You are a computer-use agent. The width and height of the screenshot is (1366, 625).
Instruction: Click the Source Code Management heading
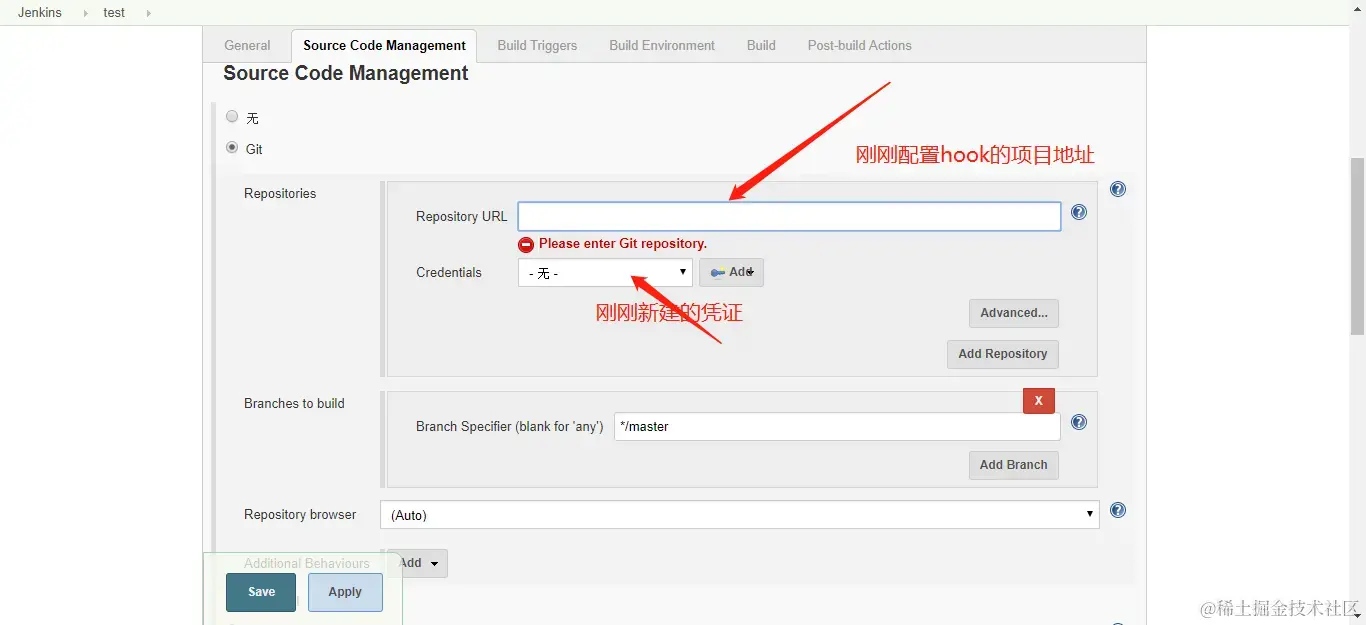[346, 73]
